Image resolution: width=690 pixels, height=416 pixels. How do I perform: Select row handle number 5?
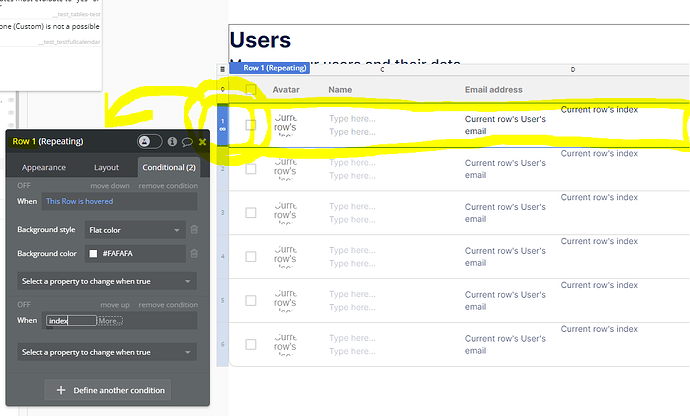coord(223,300)
